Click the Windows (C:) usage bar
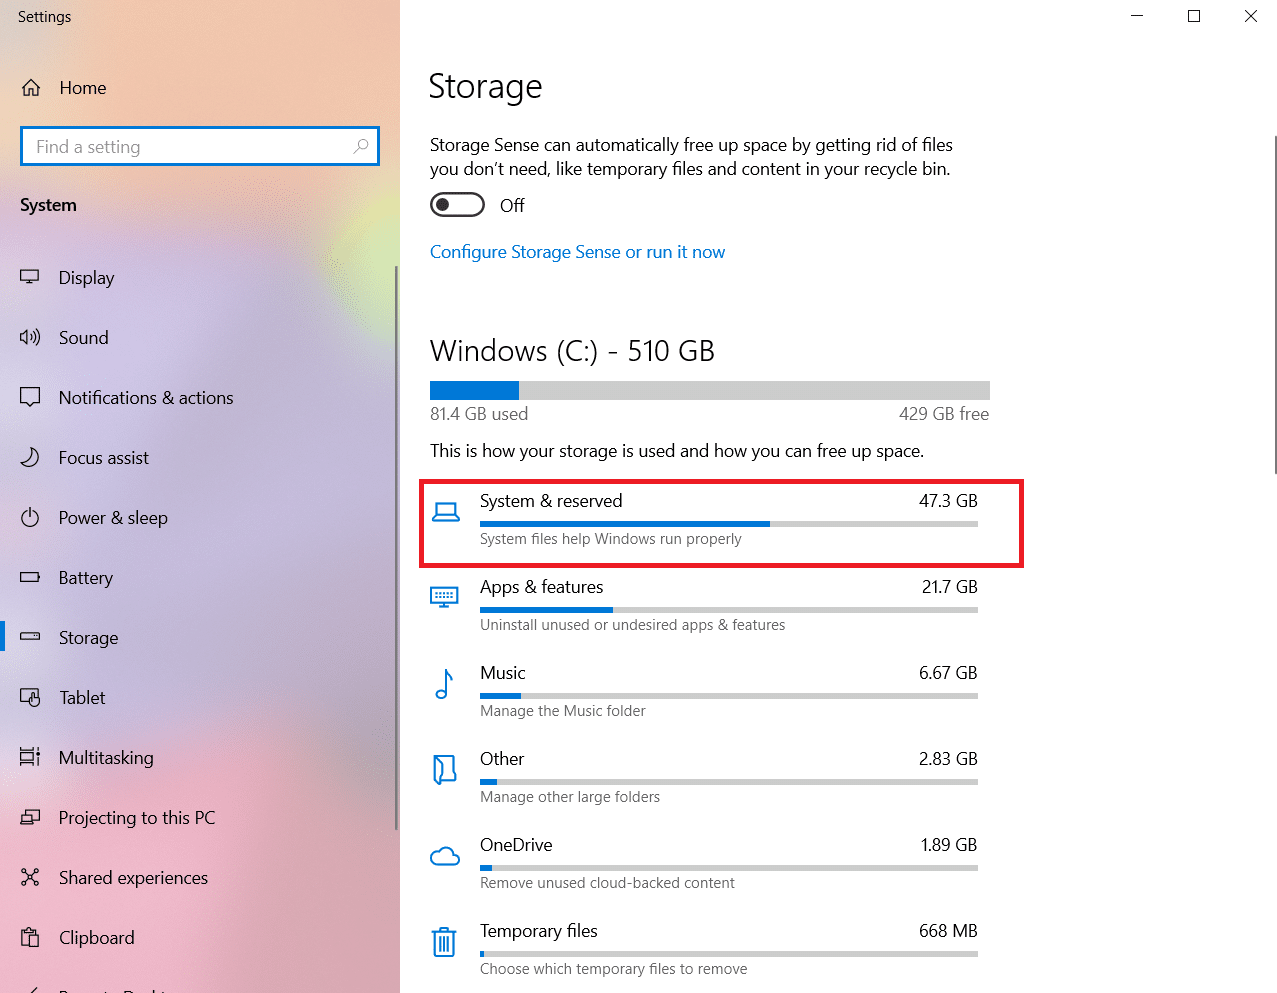The image size is (1277, 993). click(x=709, y=390)
